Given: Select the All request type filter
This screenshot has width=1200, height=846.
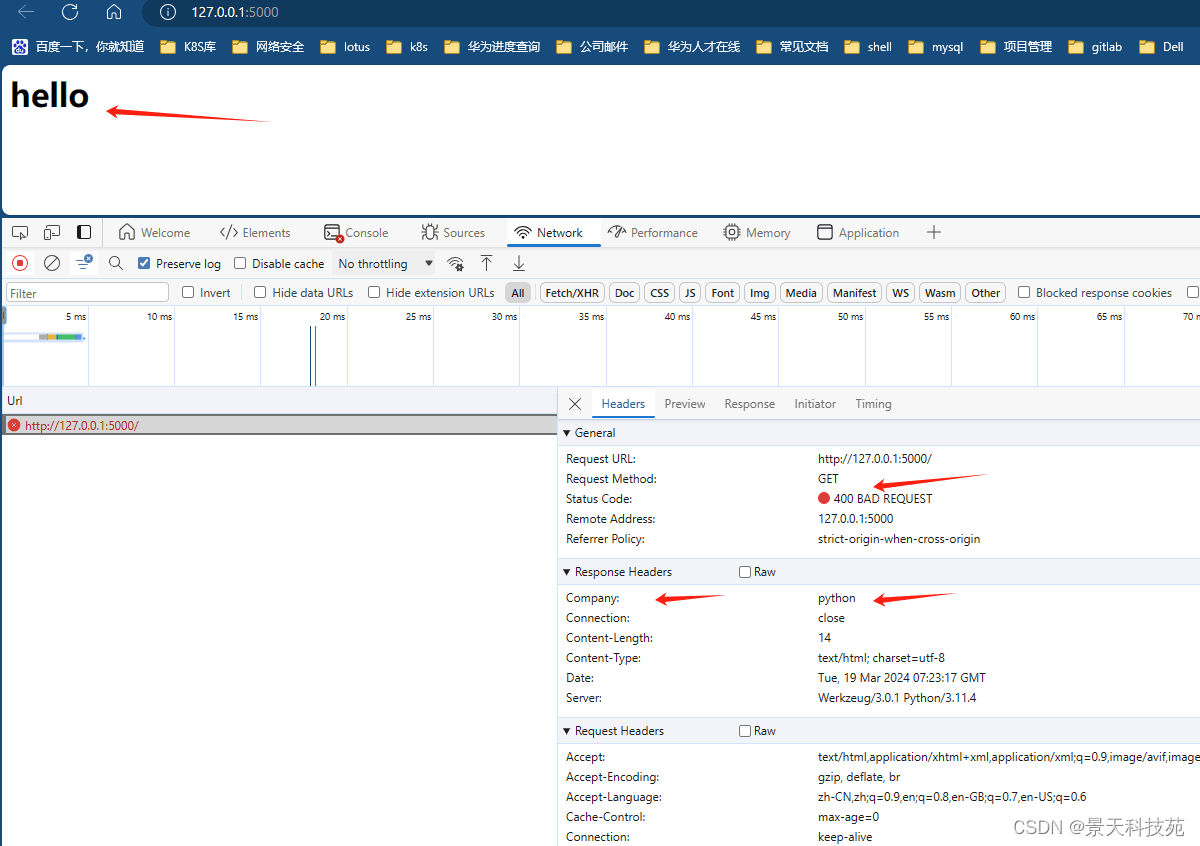Looking at the screenshot, I should [x=517, y=293].
